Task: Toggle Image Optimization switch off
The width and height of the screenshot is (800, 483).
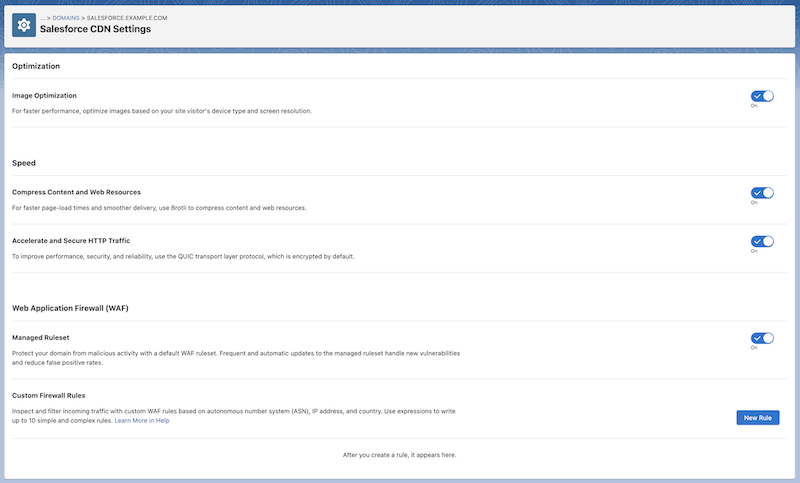Action: coord(762,96)
